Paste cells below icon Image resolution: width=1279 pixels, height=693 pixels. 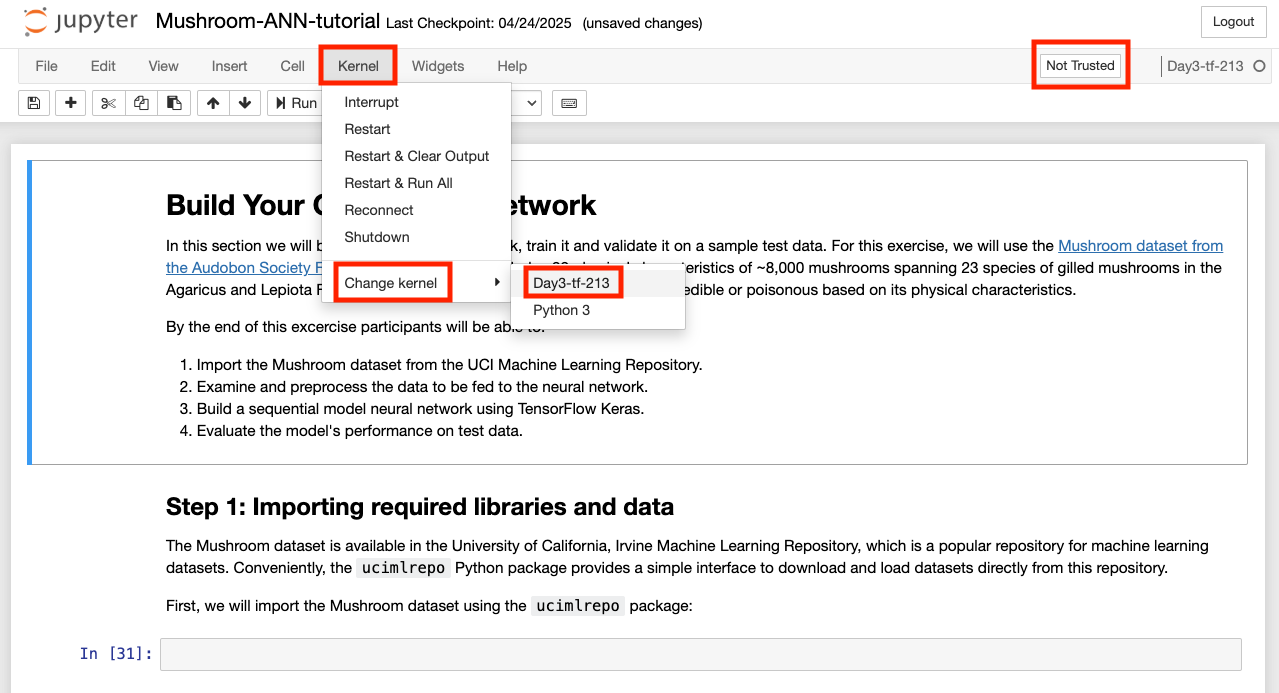174,103
